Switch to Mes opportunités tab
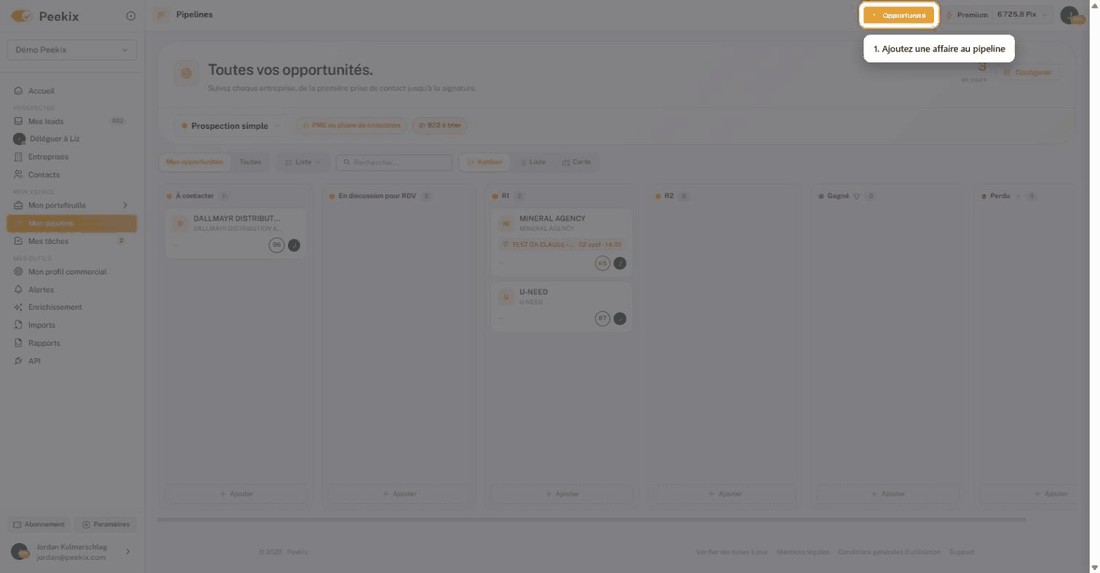This screenshot has width=1100, height=573. pyautogui.click(x=194, y=162)
